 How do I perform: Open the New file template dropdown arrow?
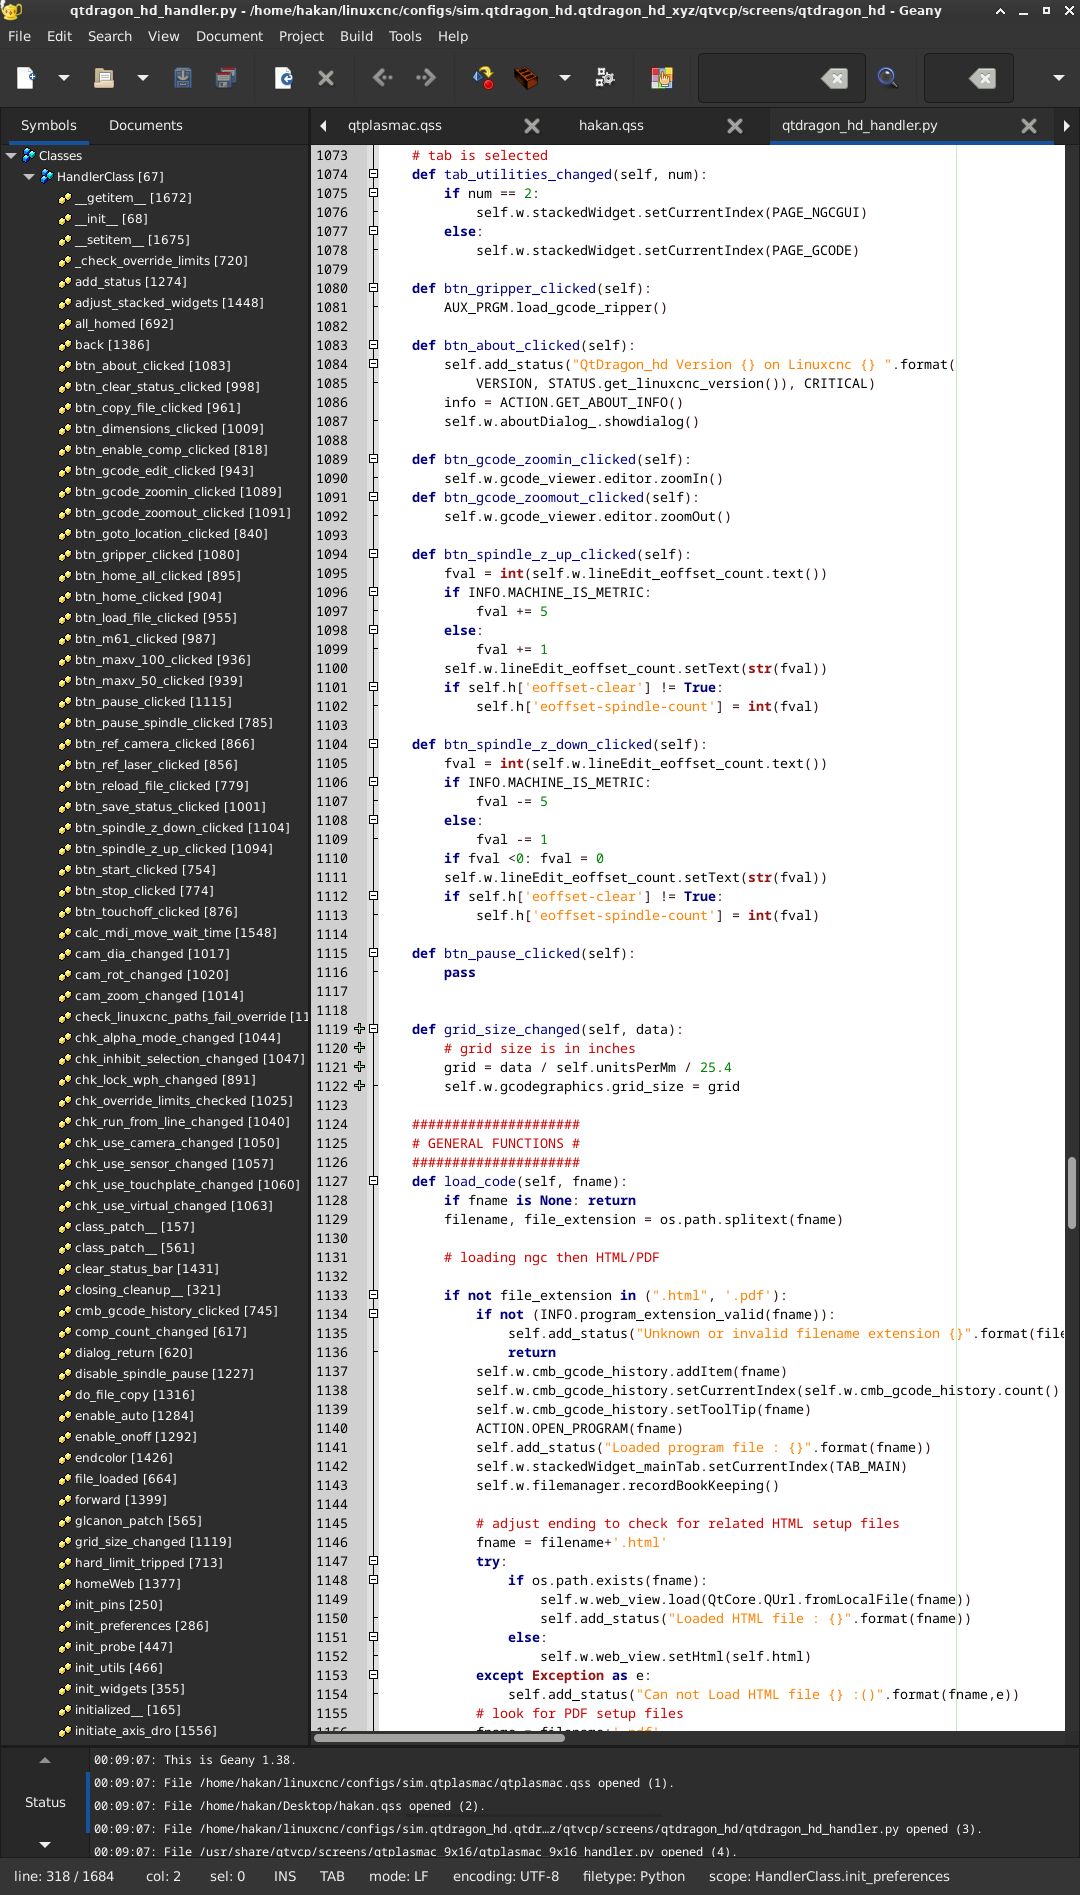pyautogui.click(x=63, y=78)
